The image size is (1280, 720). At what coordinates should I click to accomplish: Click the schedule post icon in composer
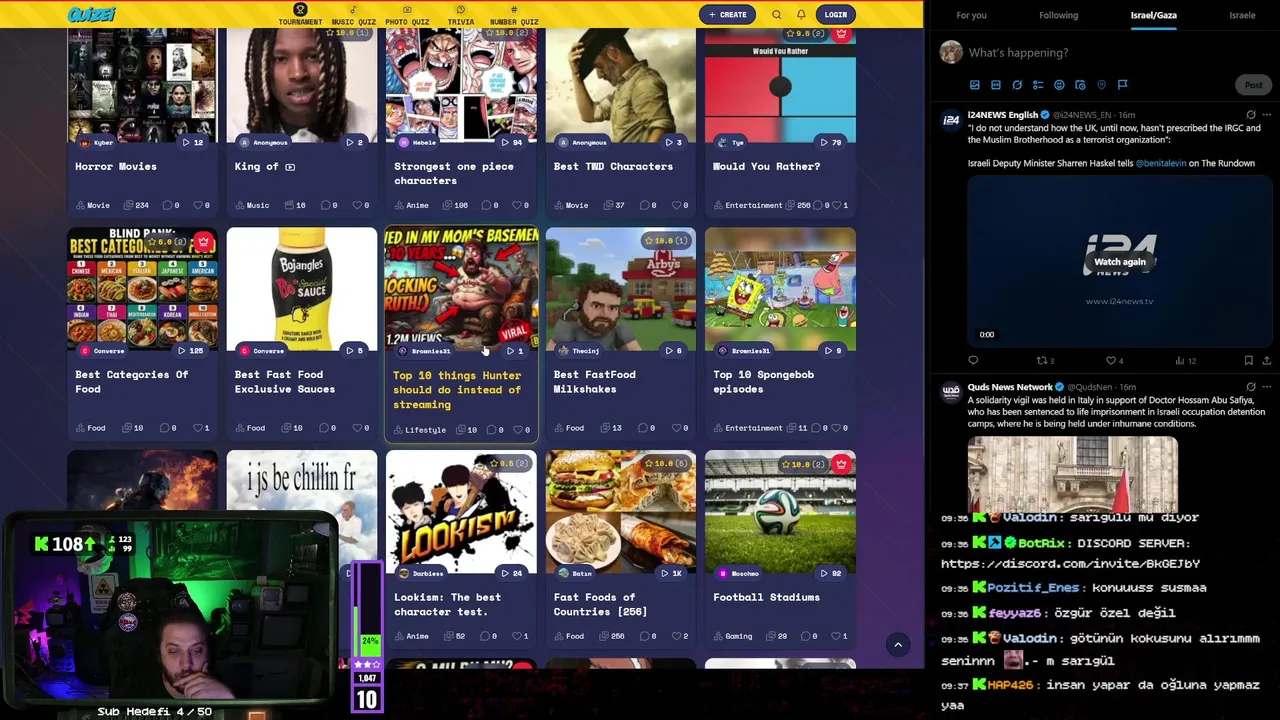1080,85
